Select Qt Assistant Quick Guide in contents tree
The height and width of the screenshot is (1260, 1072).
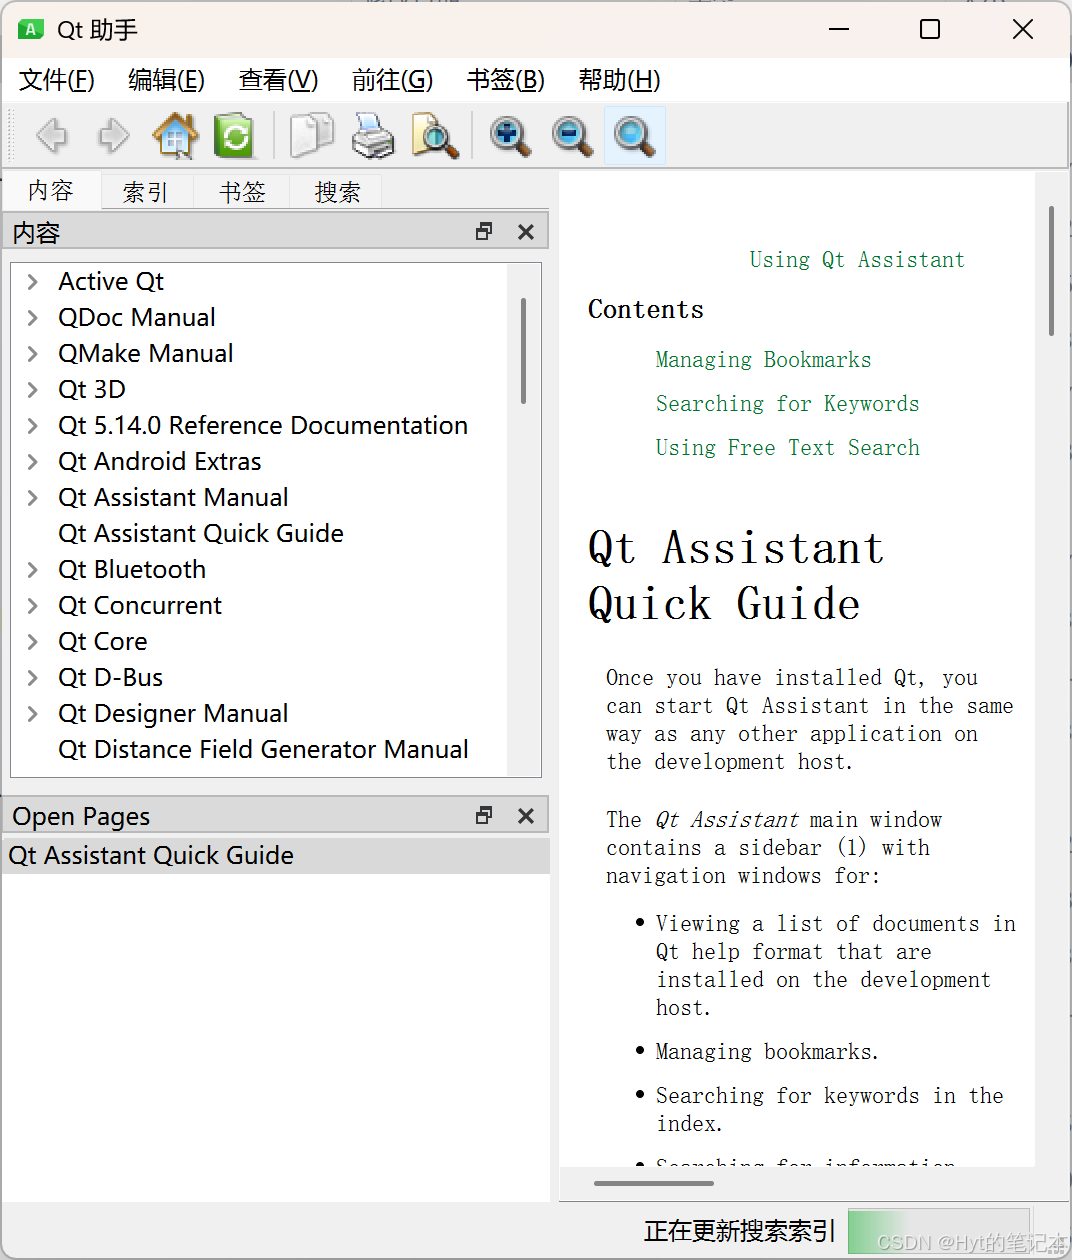(x=201, y=534)
